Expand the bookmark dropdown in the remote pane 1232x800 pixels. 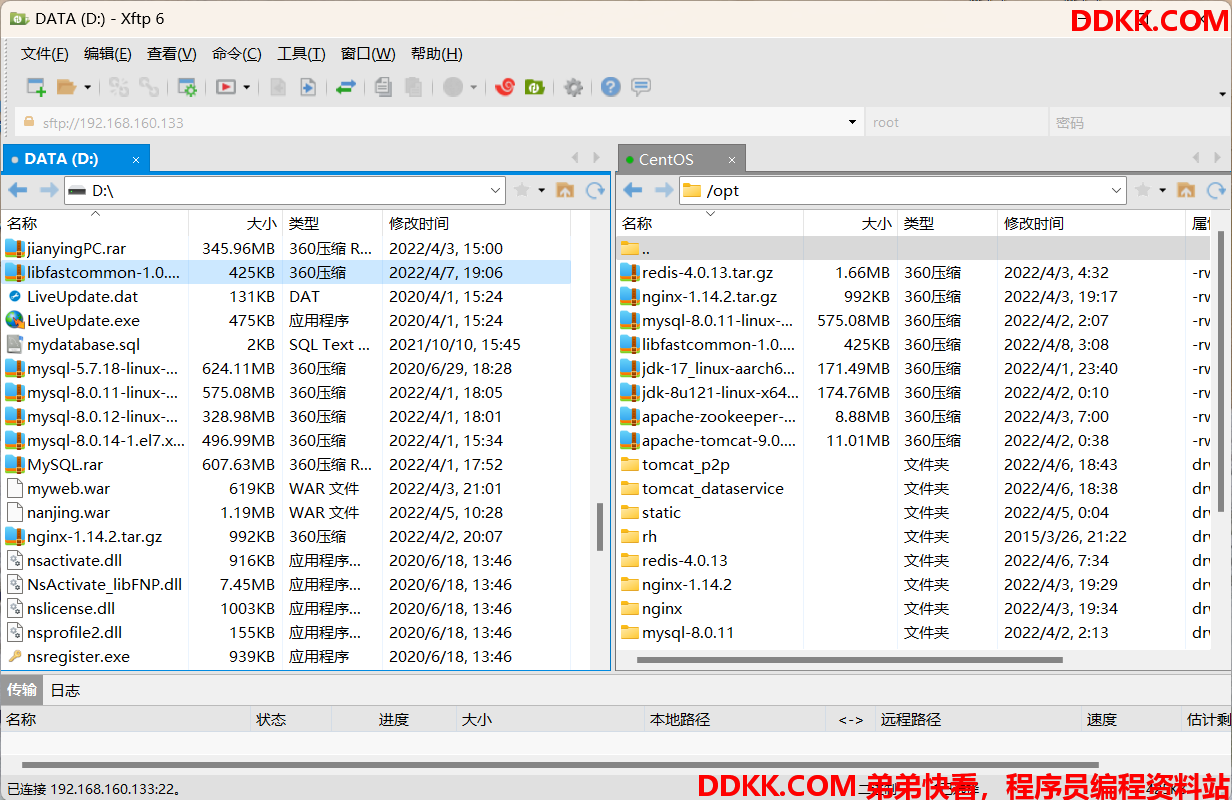pyautogui.click(x=1163, y=190)
